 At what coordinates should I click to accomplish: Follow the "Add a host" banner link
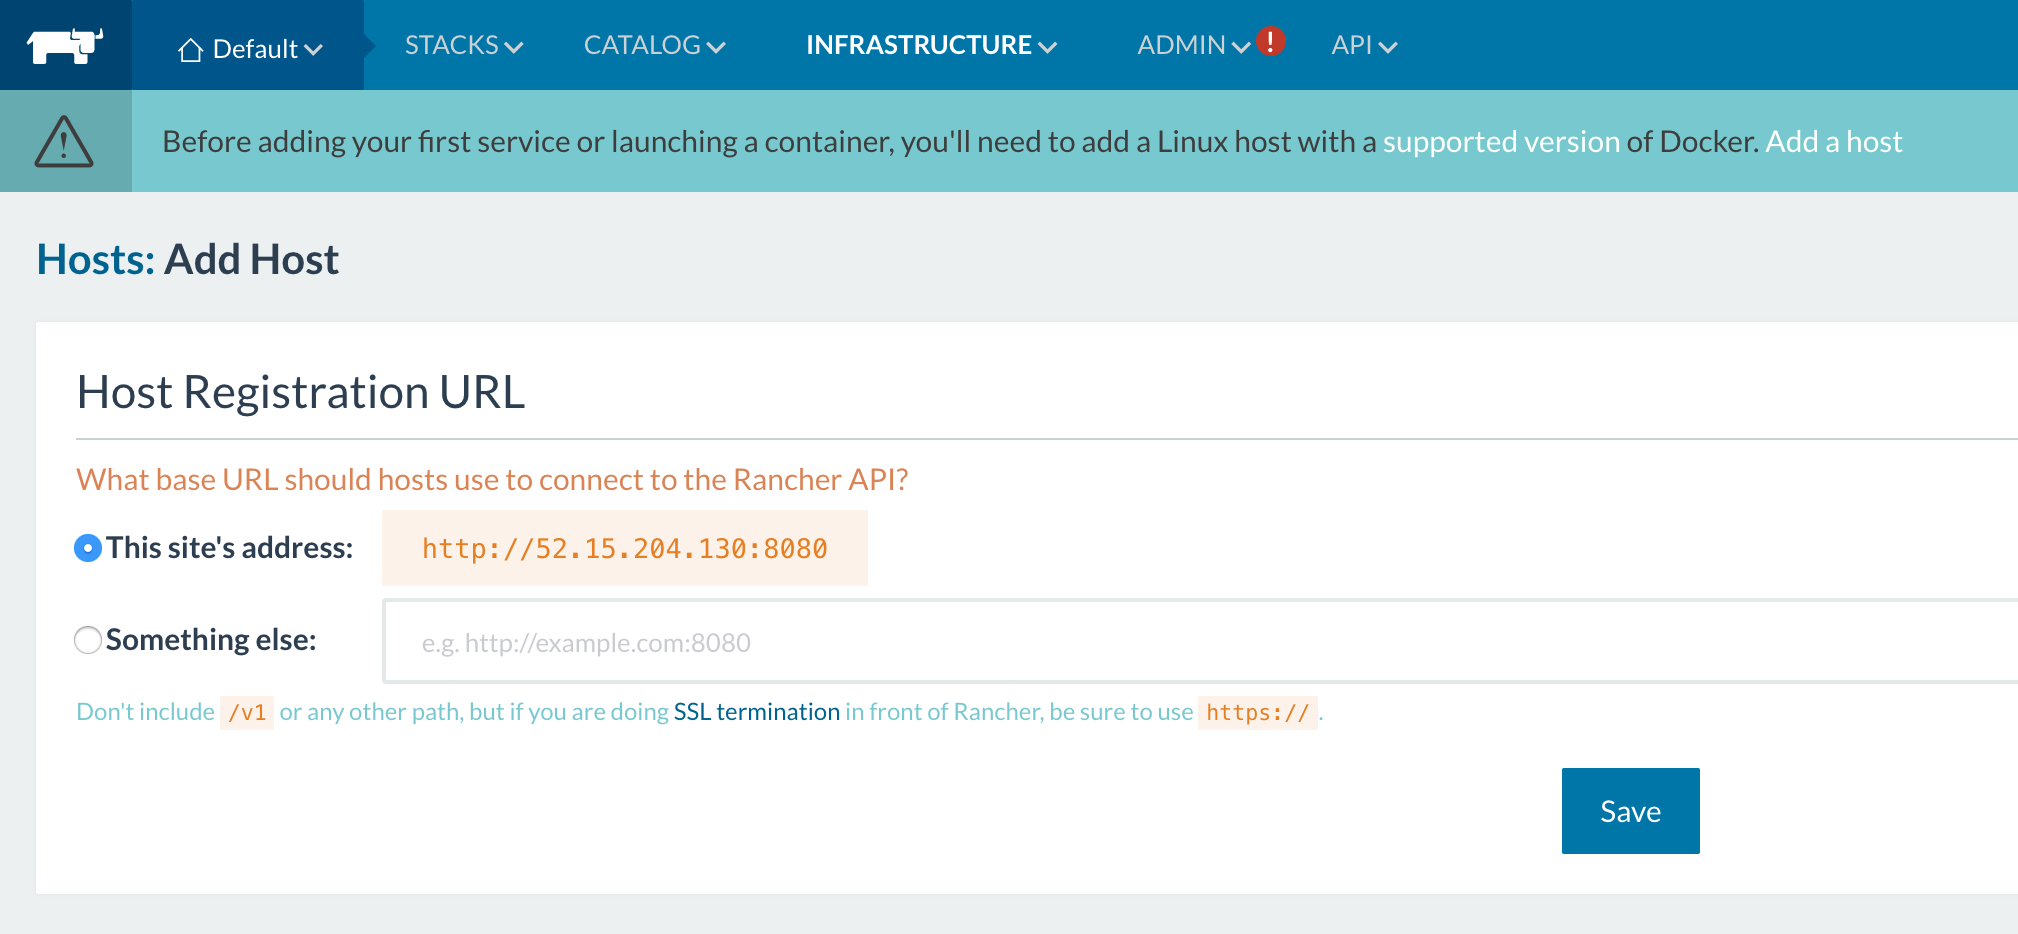(x=1833, y=142)
